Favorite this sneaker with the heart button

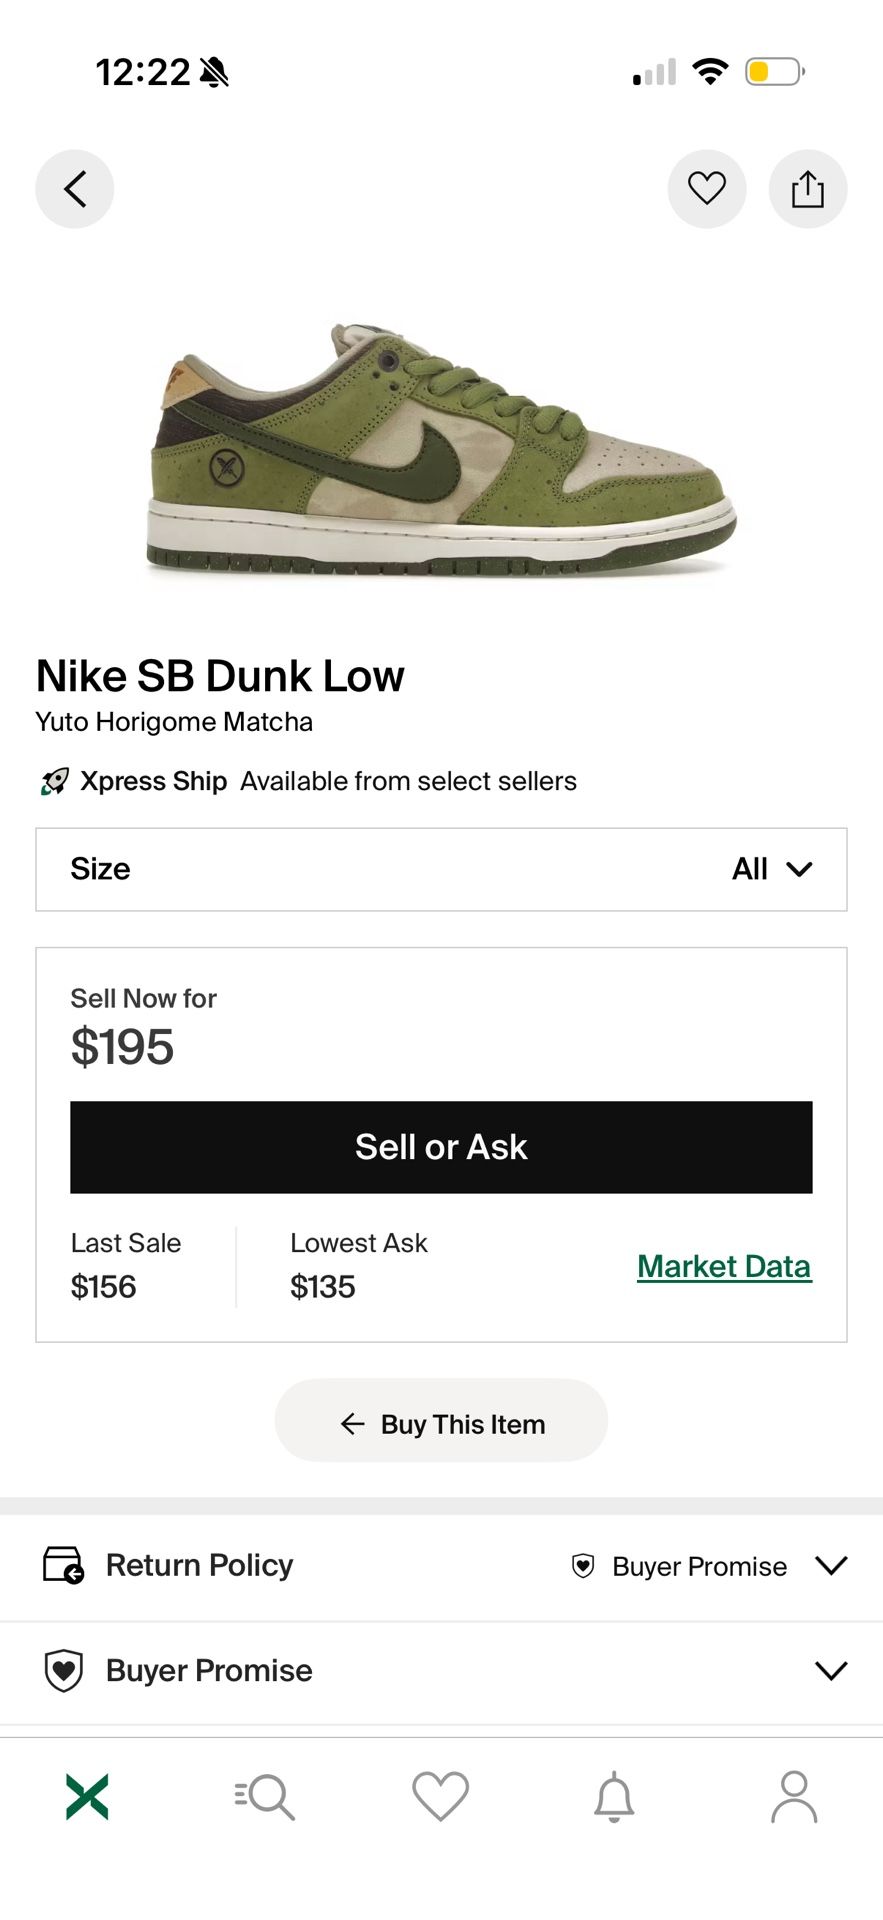[706, 189]
